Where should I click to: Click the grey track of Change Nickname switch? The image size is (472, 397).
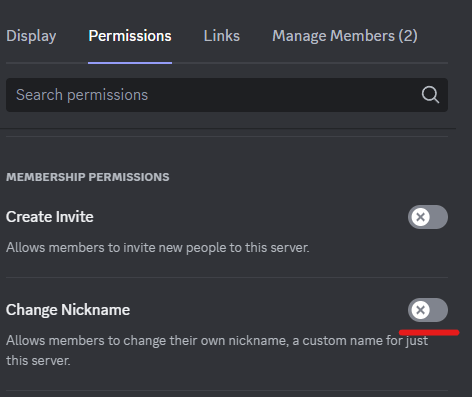click(x=438, y=310)
